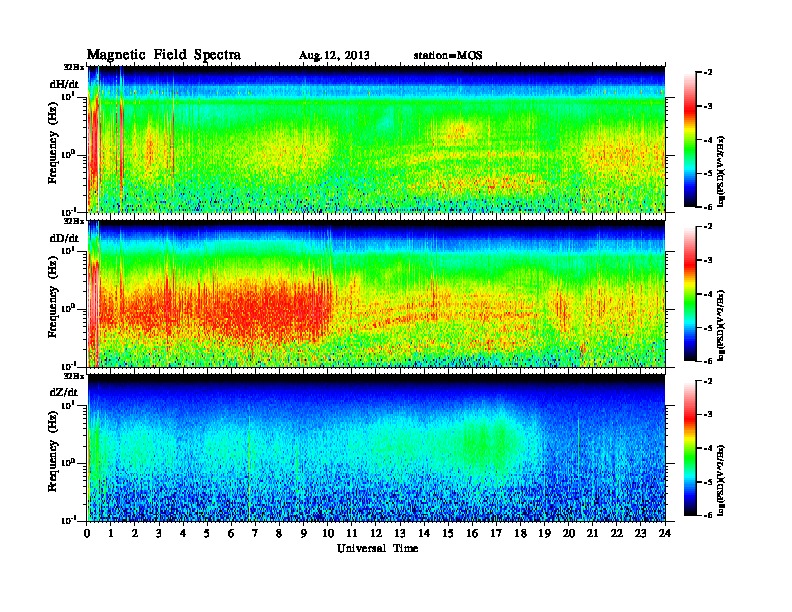Click hour '10' on the time axis
The height and width of the screenshot is (612, 792).
(x=328, y=534)
